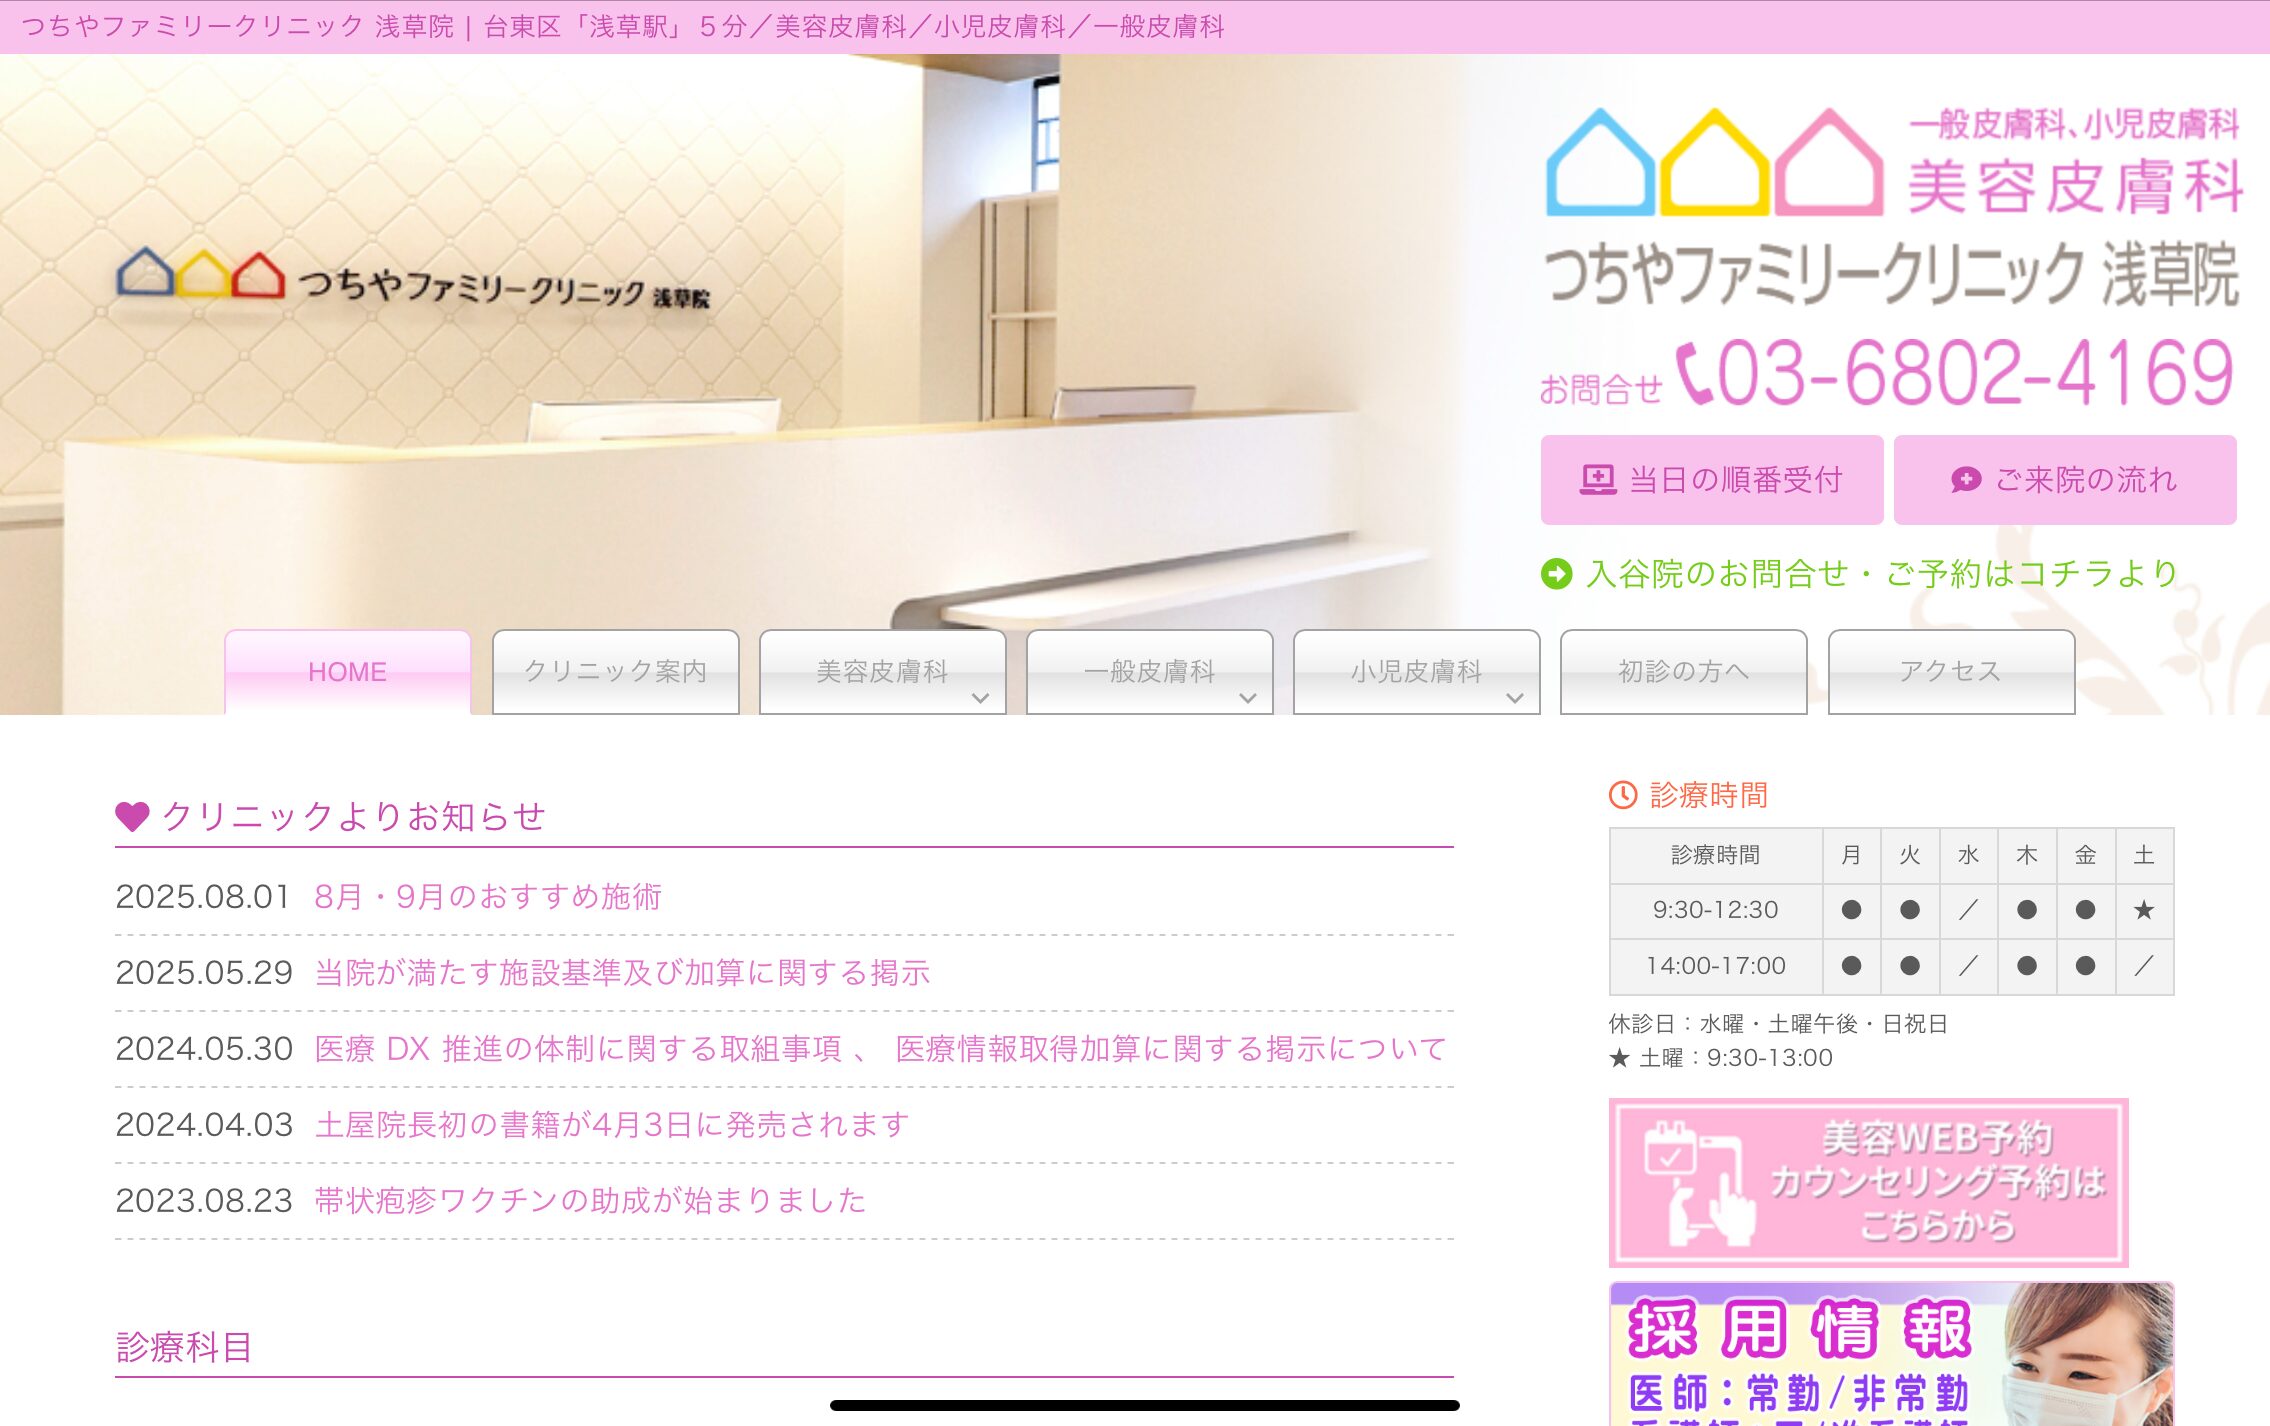Open the 初診の方へ tab
This screenshot has height=1426, width=2270.
coord(1683,671)
